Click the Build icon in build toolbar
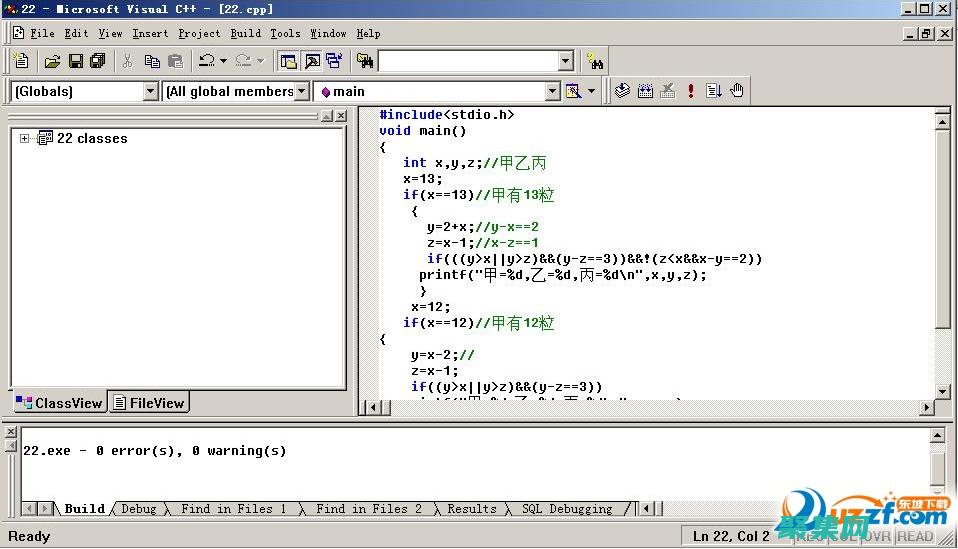Screen dimensions: 958x549 pyautogui.click(x=645, y=91)
